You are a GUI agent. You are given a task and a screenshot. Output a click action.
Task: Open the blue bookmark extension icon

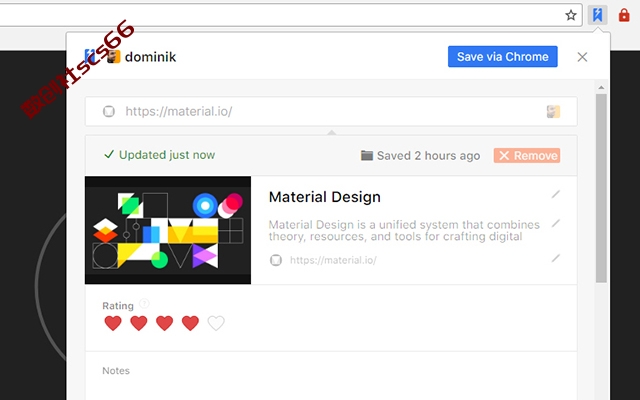click(x=597, y=16)
